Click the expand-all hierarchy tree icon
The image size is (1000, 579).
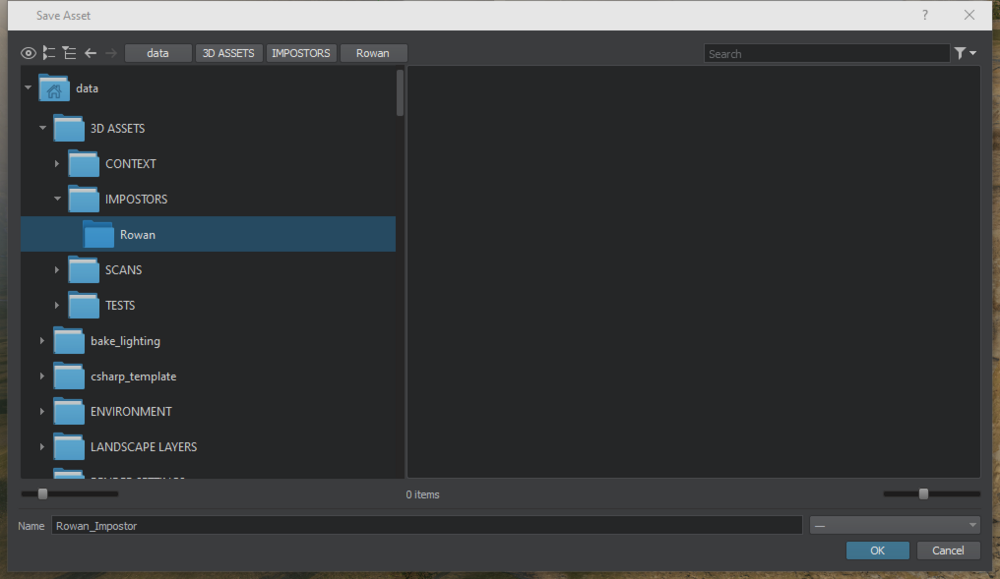pyautogui.click(x=48, y=53)
